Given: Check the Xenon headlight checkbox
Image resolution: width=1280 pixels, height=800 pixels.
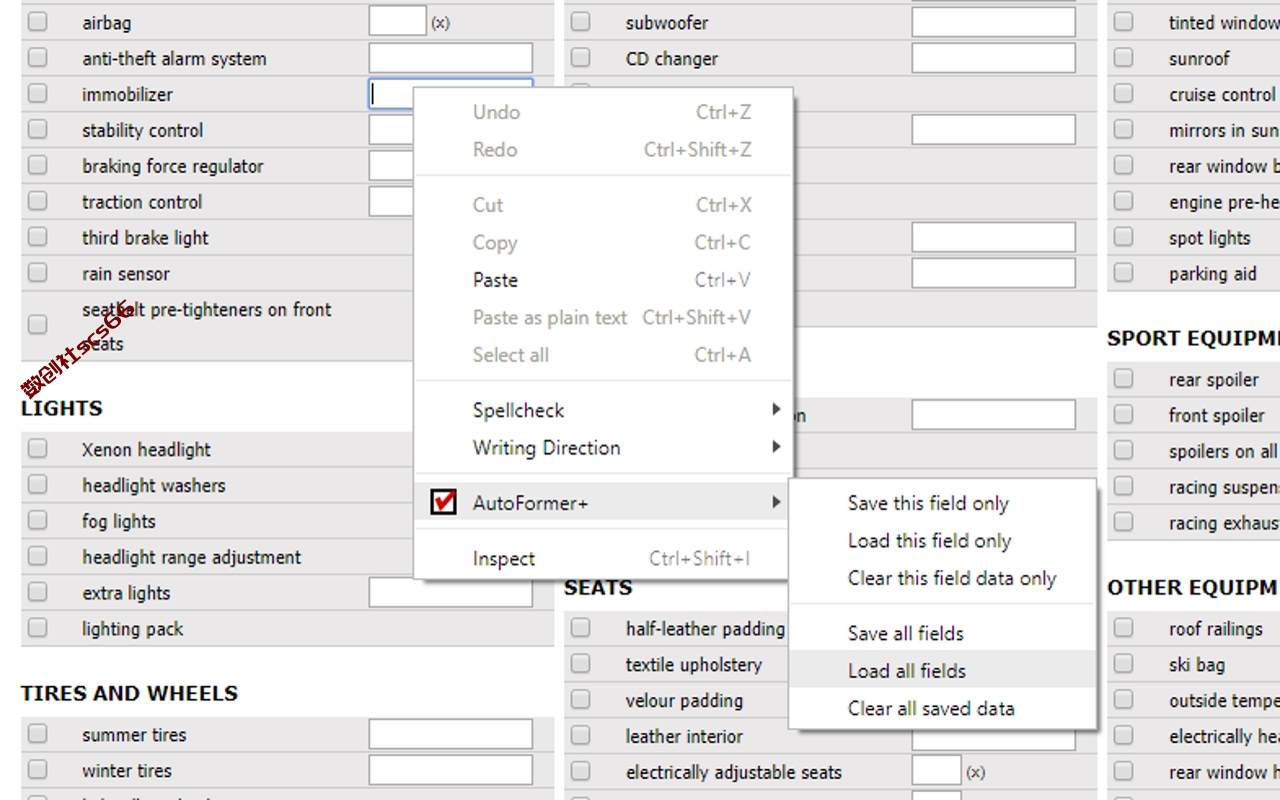Looking at the screenshot, I should point(37,448).
